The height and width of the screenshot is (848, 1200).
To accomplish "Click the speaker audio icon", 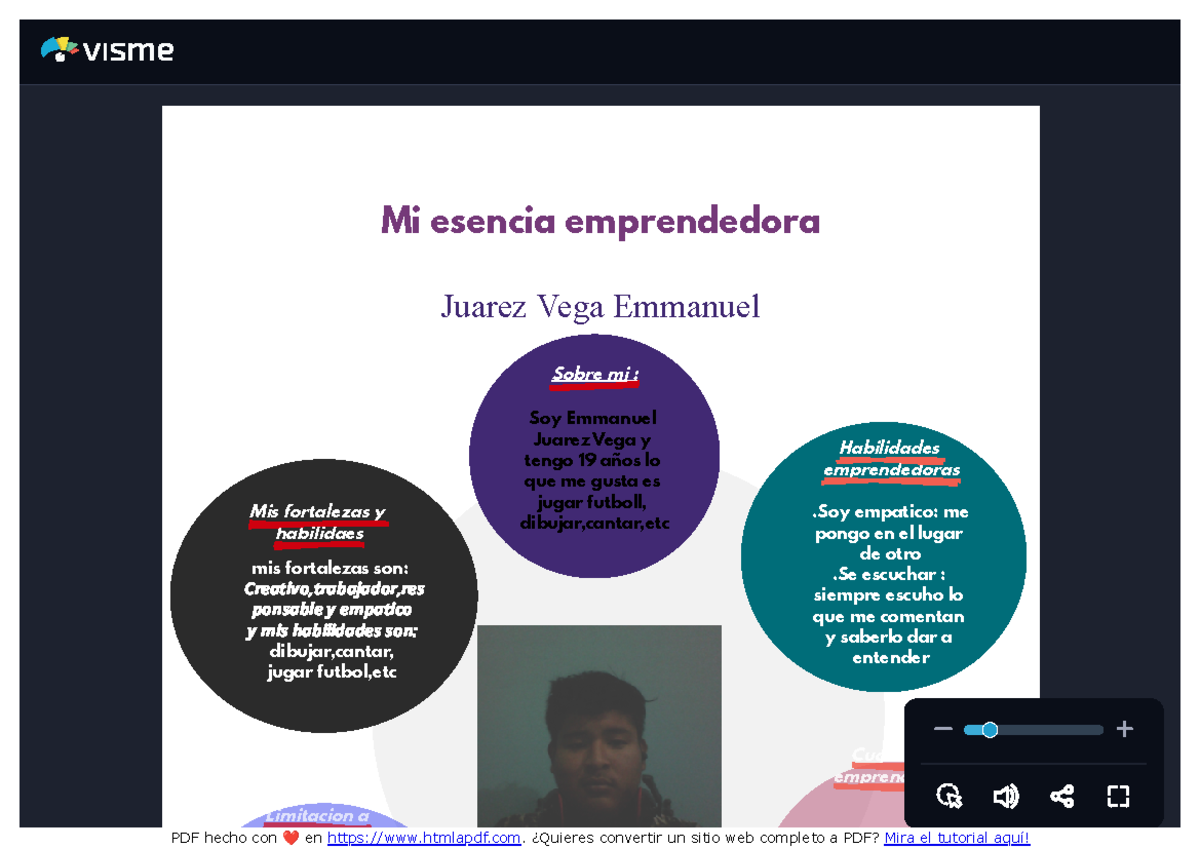I will [x=1006, y=797].
